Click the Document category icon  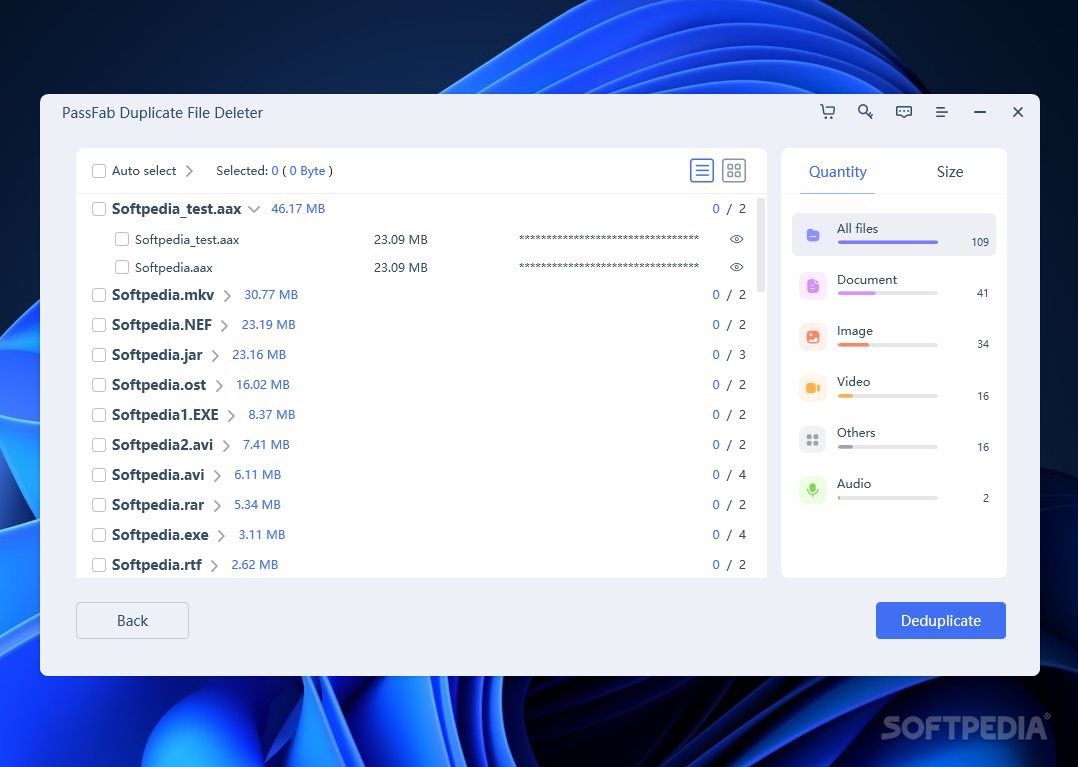pyautogui.click(x=813, y=286)
